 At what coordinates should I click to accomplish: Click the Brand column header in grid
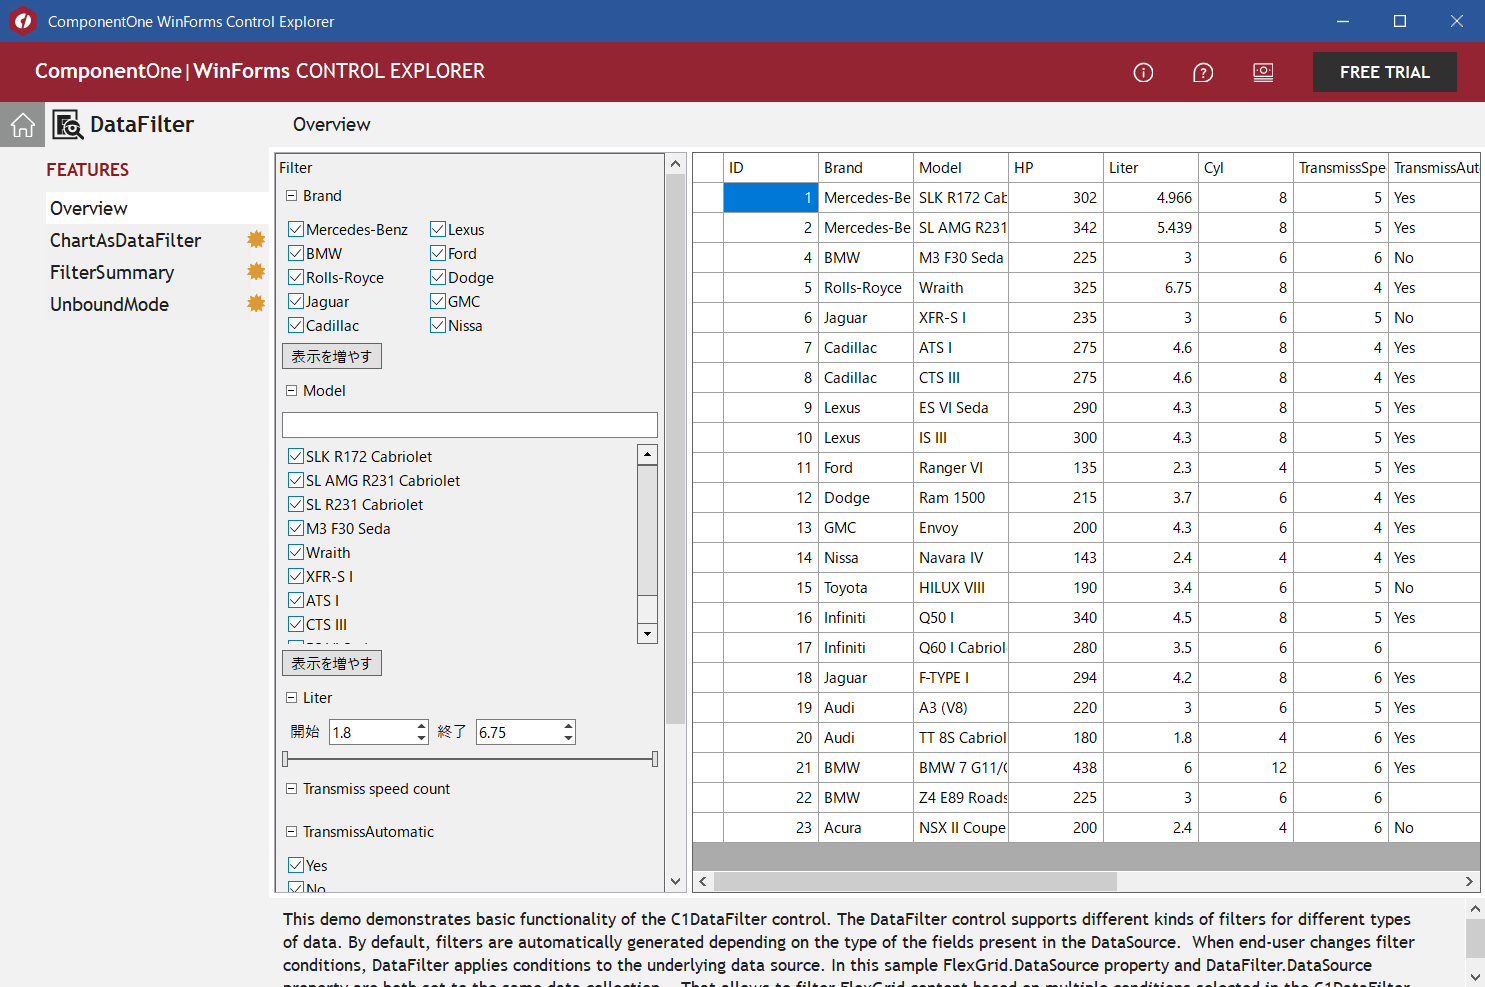pos(866,168)
